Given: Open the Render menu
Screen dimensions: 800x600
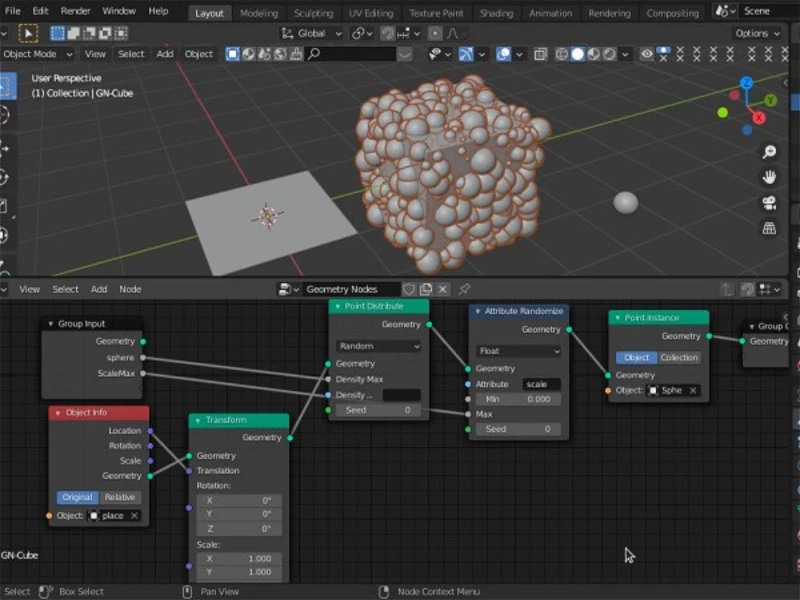Looking at the screenshot, I should (75, 11).
